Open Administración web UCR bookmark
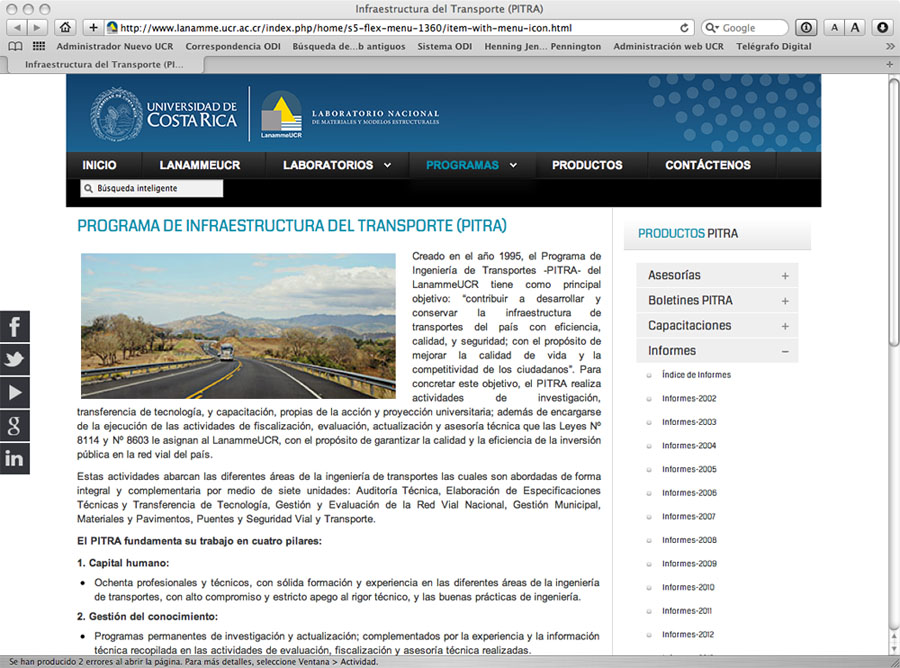The width and height of the screenshot is (900, 668). [x=668, y=46]
